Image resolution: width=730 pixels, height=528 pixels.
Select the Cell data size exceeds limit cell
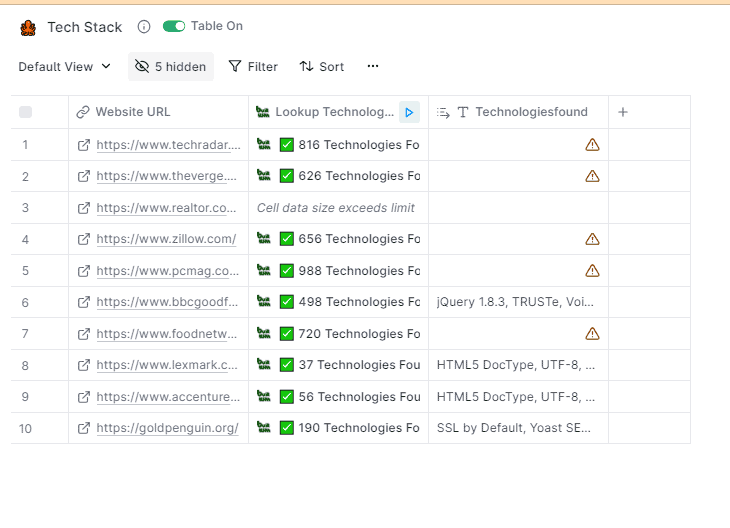[x=338, y=208]
